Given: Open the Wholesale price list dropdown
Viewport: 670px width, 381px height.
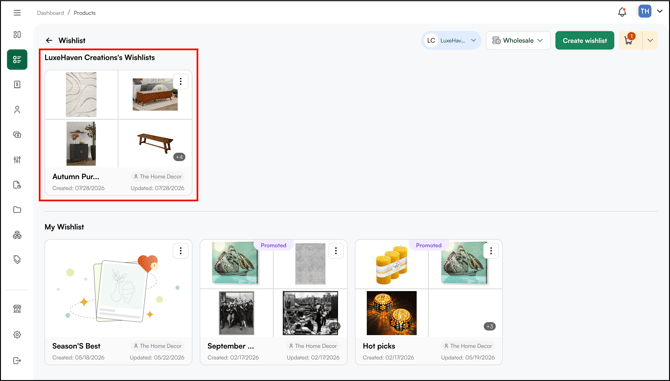Looking at the screenshot, I should 518,40.
